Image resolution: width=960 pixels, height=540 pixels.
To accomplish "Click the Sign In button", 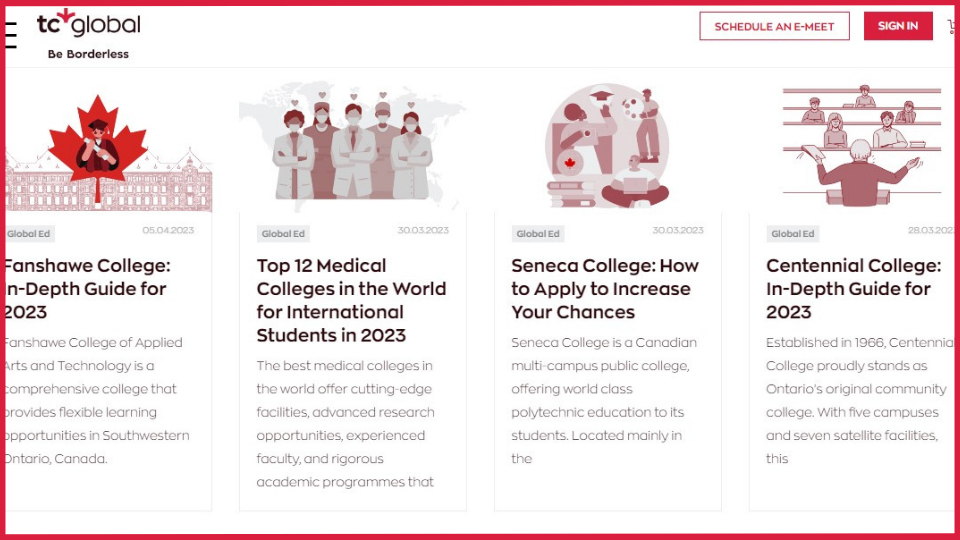I will pos(898,26).
